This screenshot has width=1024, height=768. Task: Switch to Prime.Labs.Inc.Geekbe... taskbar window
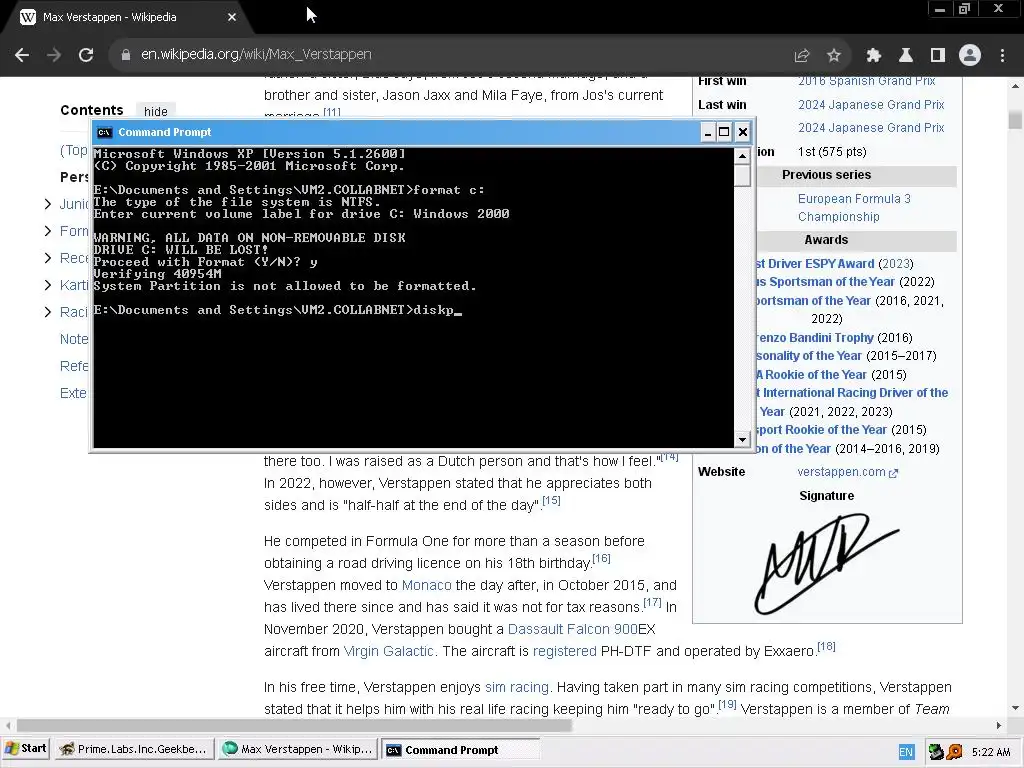coord(135,750)
